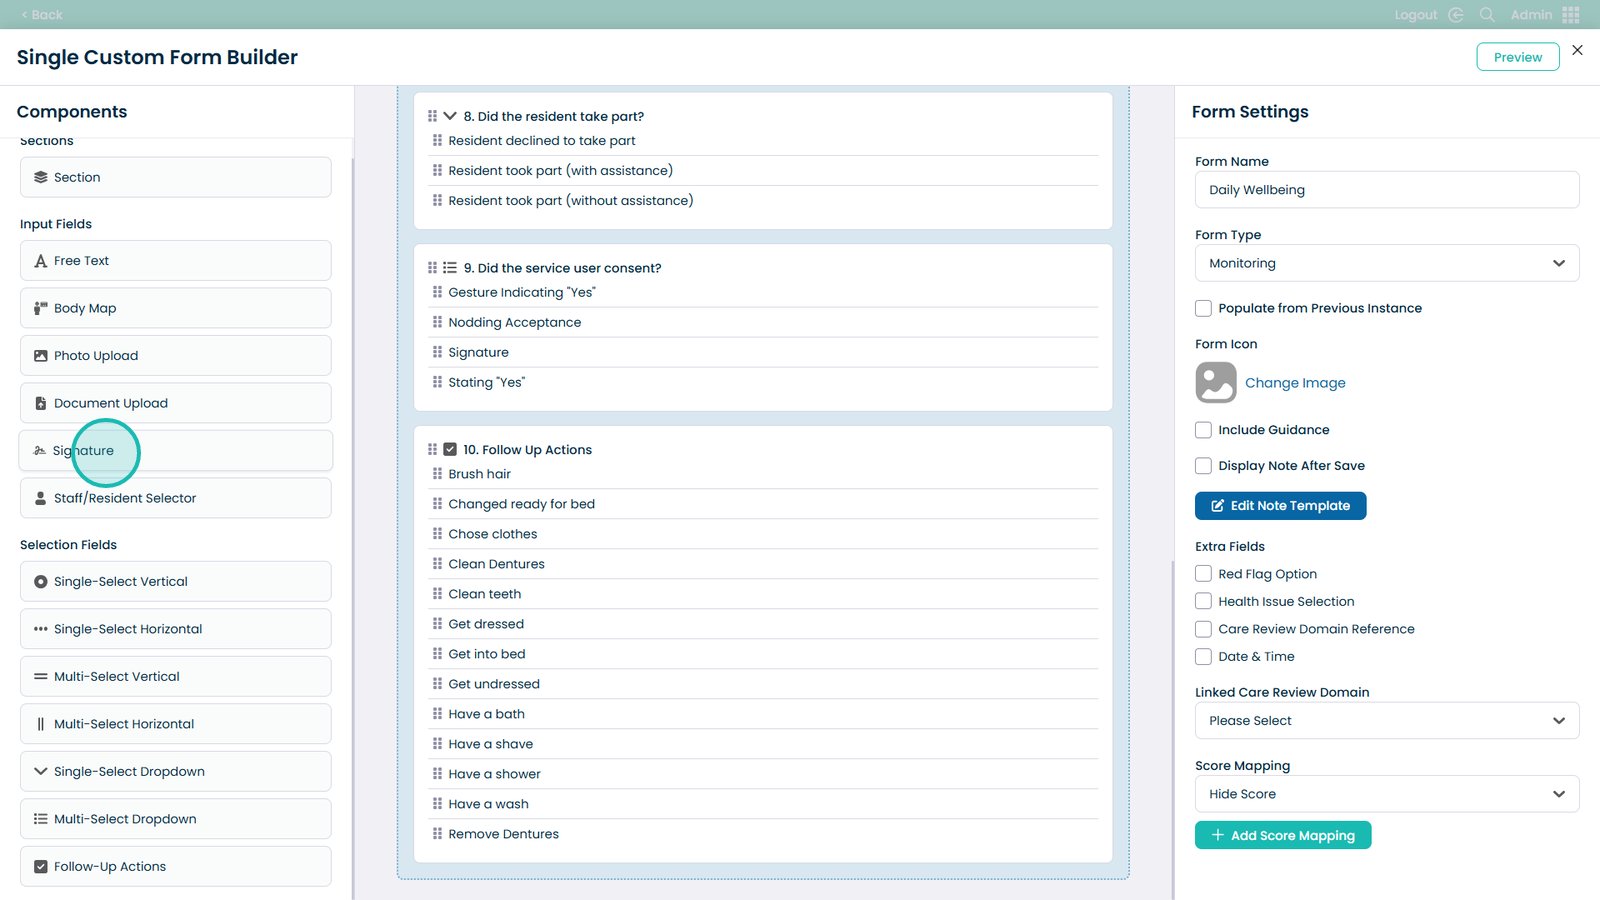Select 'Resident took part (with assistance)' option
The height and width of the screenshot is (900, 1600).
(765, 171)
